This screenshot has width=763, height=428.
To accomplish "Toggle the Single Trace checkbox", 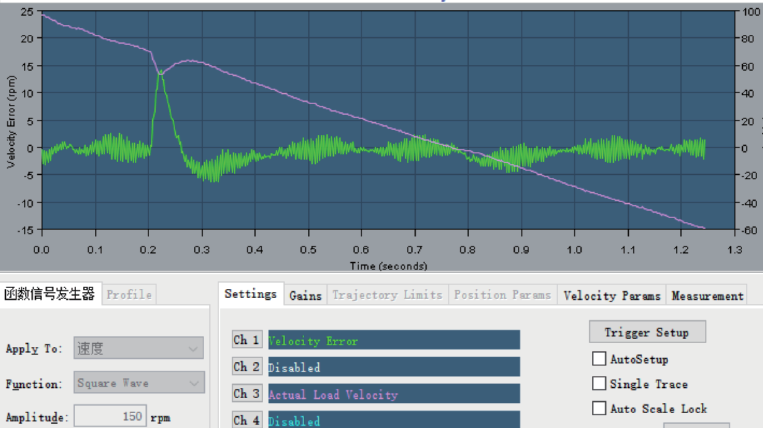I will (x=599, y=384).
